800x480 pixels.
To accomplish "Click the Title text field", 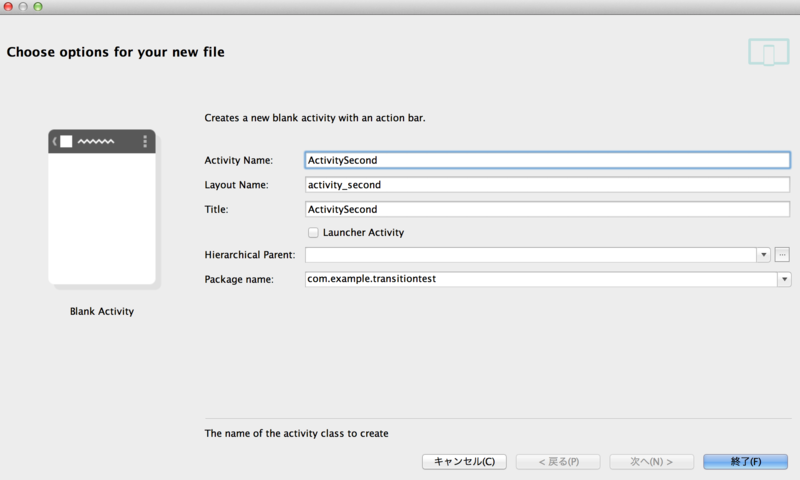I will 547,209.
